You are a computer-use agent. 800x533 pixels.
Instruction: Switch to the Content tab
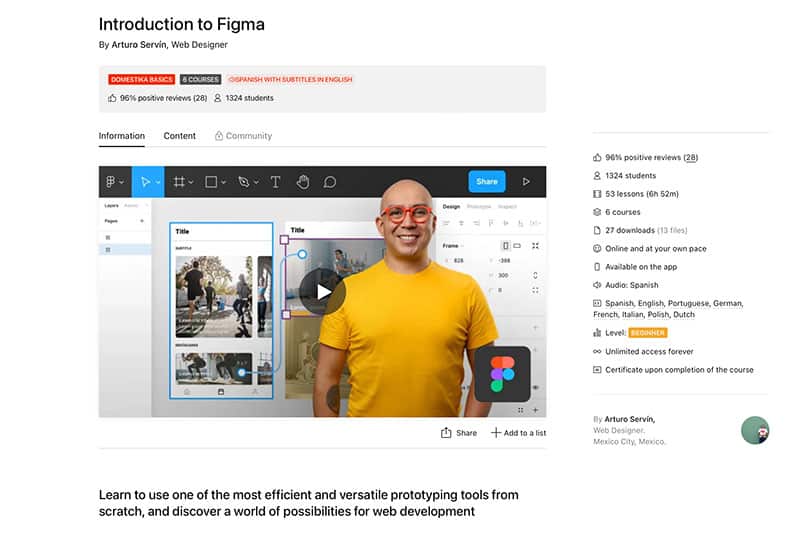click(180, 136)
